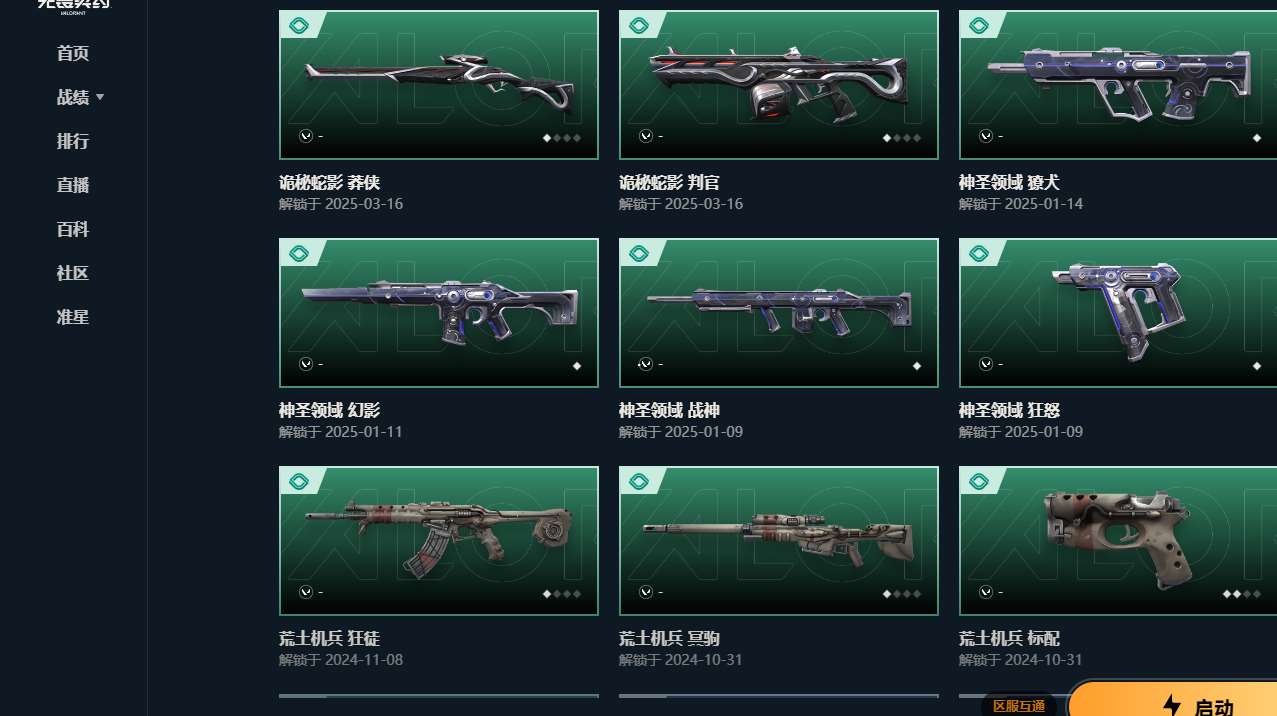Click the skin badge icon on 诡秘蛇影 莽侠 card
The image size is (1277, 716).
(x=298, y=26)
